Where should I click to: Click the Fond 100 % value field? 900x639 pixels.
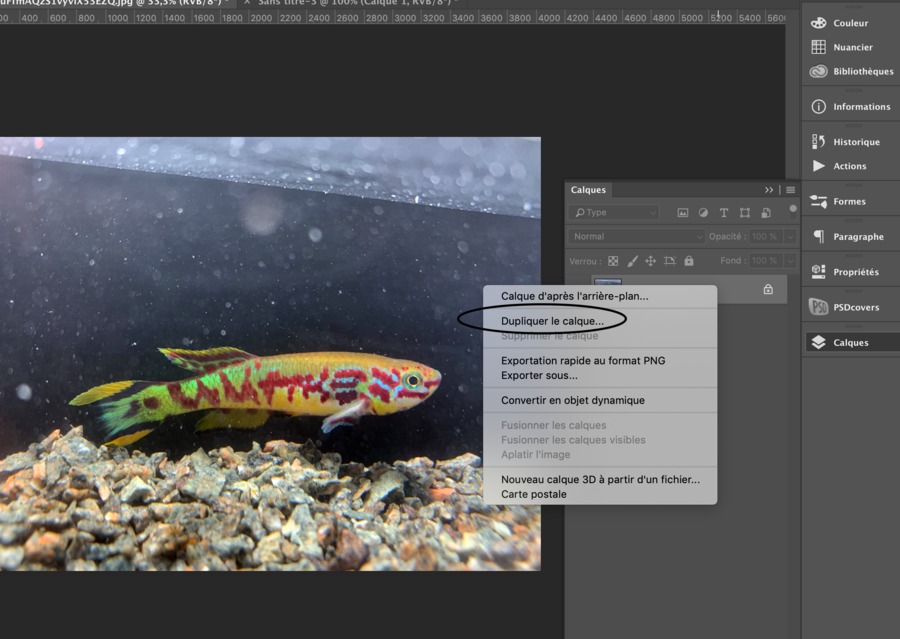[x=767, y=261]
